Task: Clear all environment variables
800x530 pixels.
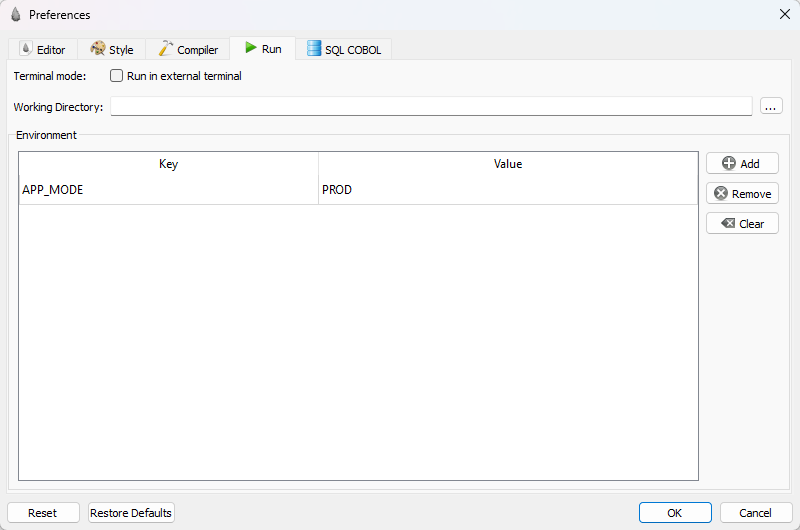Action: (742, 224)
